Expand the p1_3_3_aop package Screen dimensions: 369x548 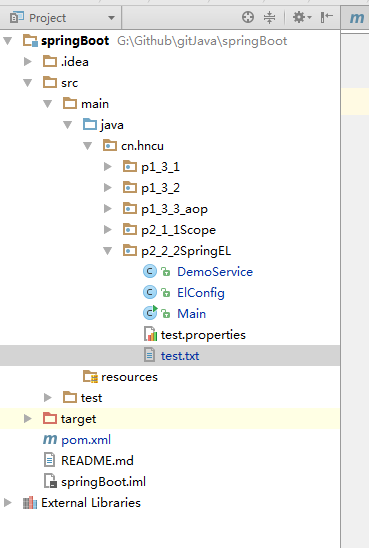point(108,209)
